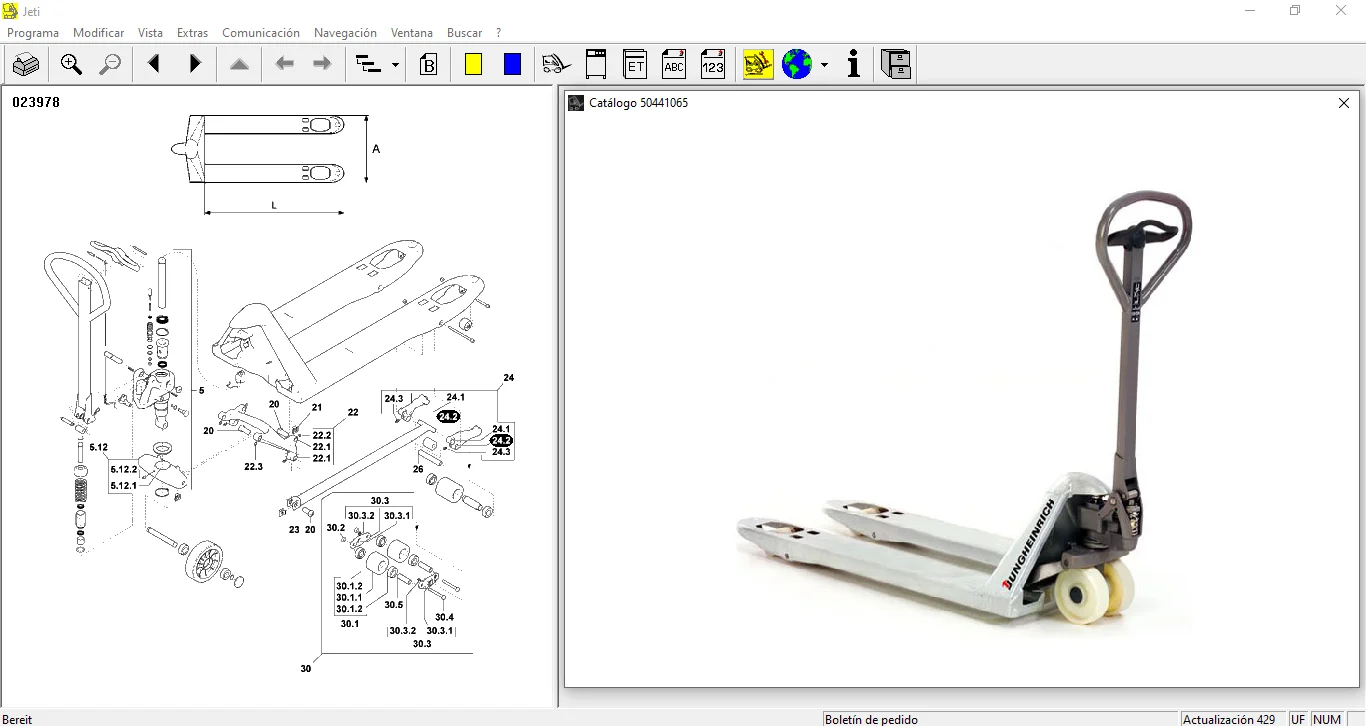Open the 123 numeric index icon
This screenshot has width=1366, height=726.
[x=712, y=65]
